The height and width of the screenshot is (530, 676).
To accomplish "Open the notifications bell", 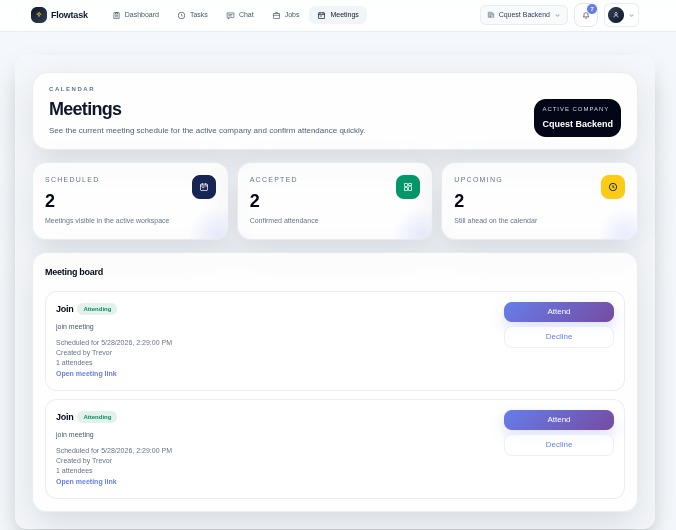I will (585, 15).
